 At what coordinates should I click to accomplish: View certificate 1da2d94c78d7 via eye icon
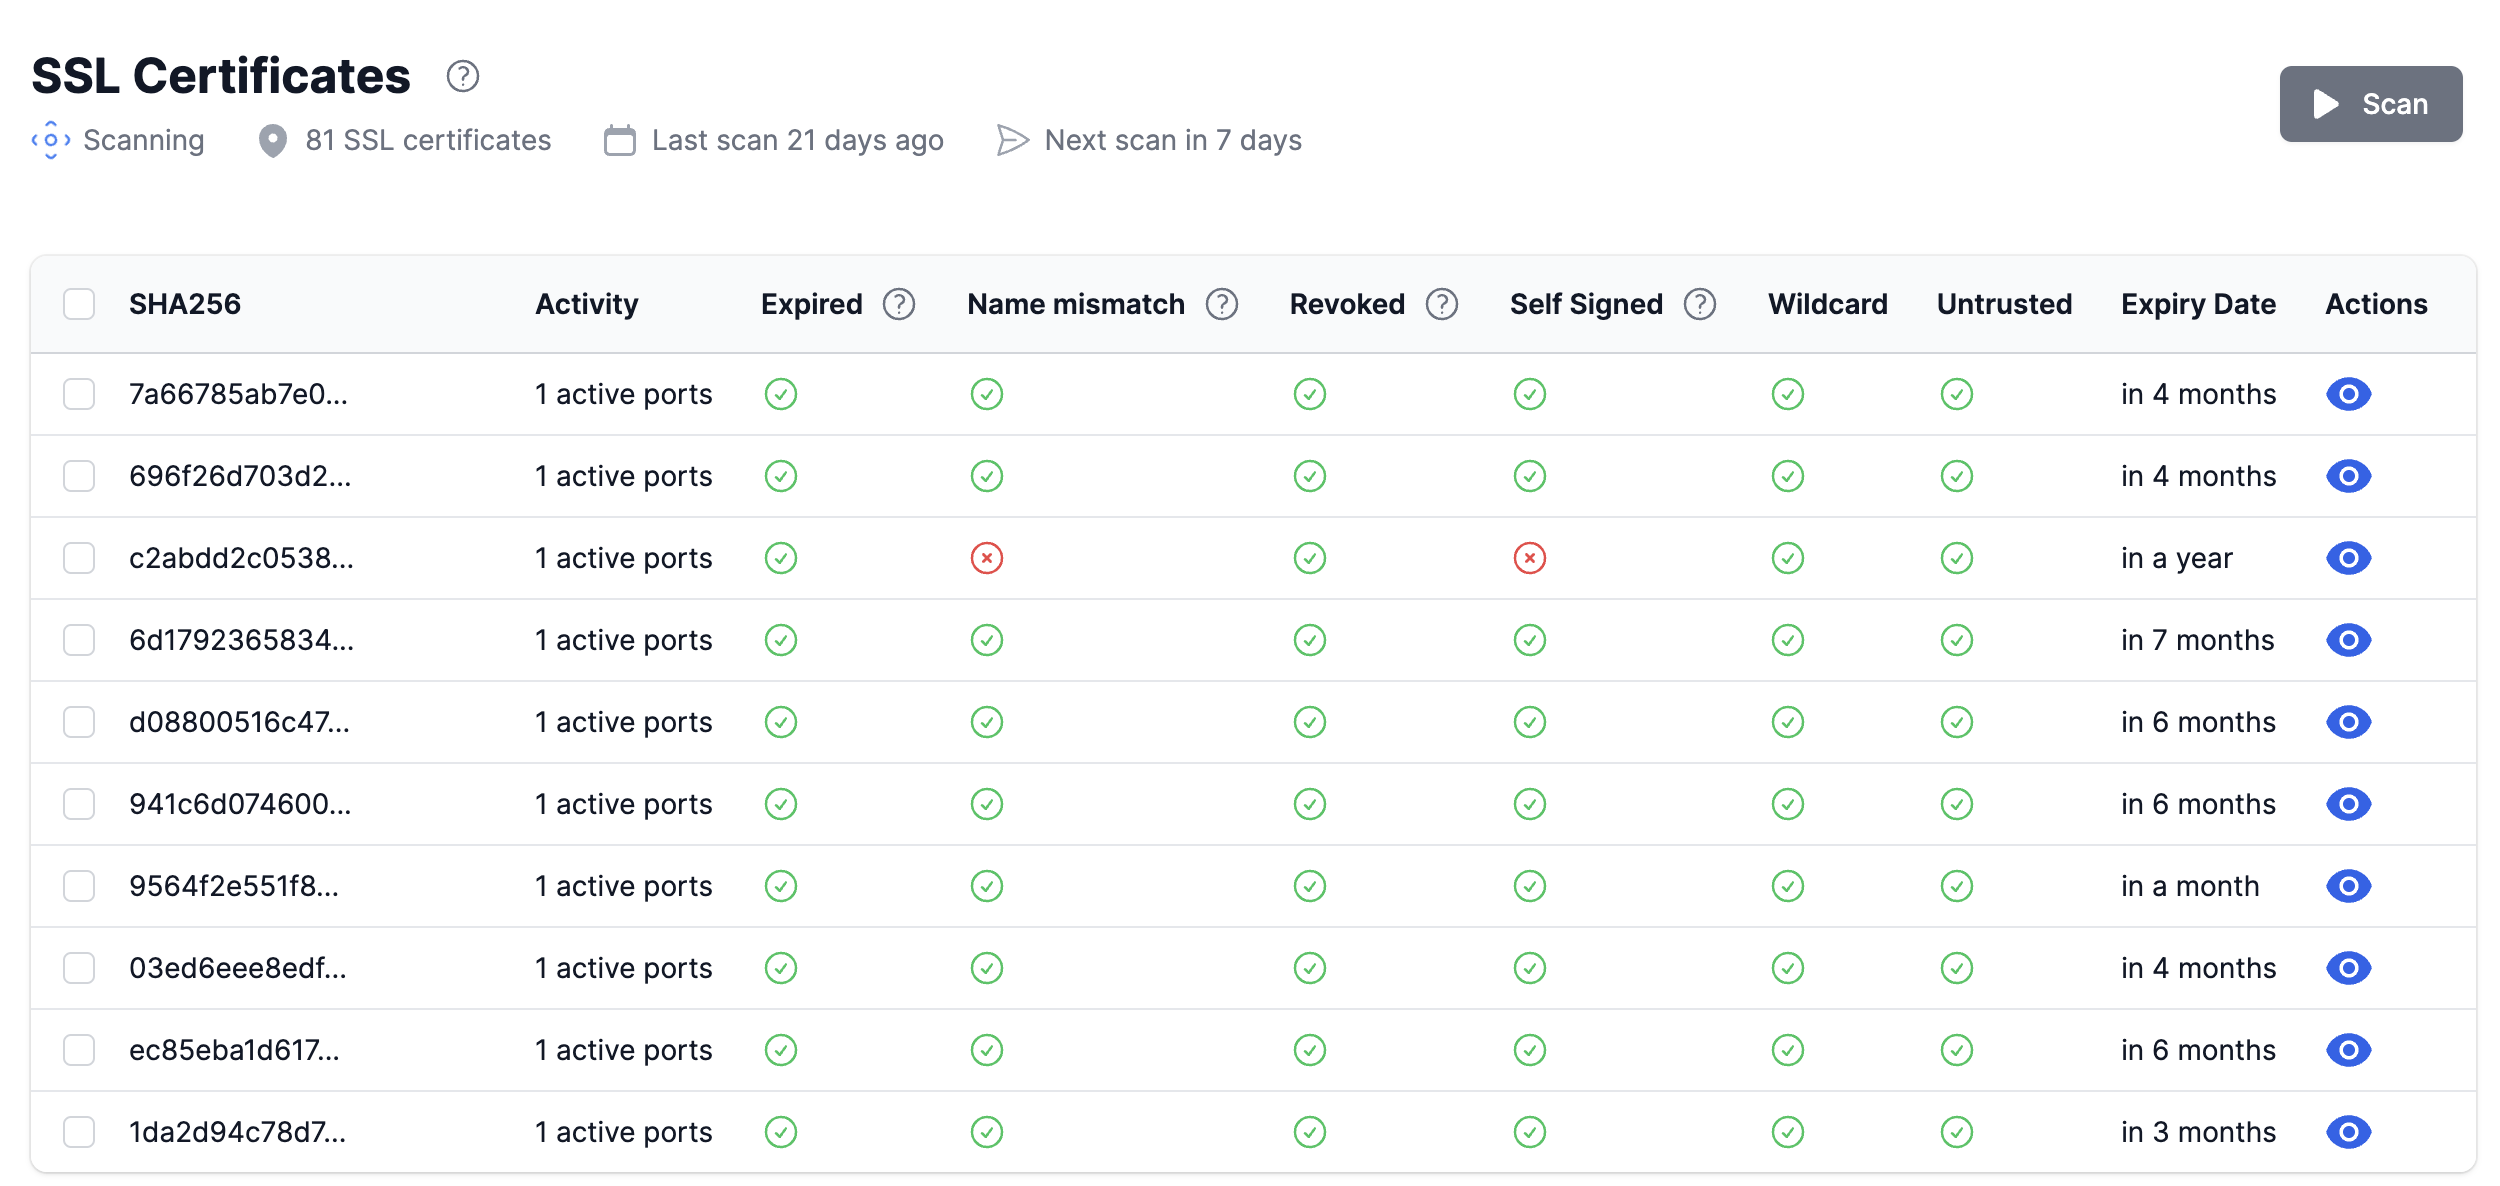click(2348, 1132)
